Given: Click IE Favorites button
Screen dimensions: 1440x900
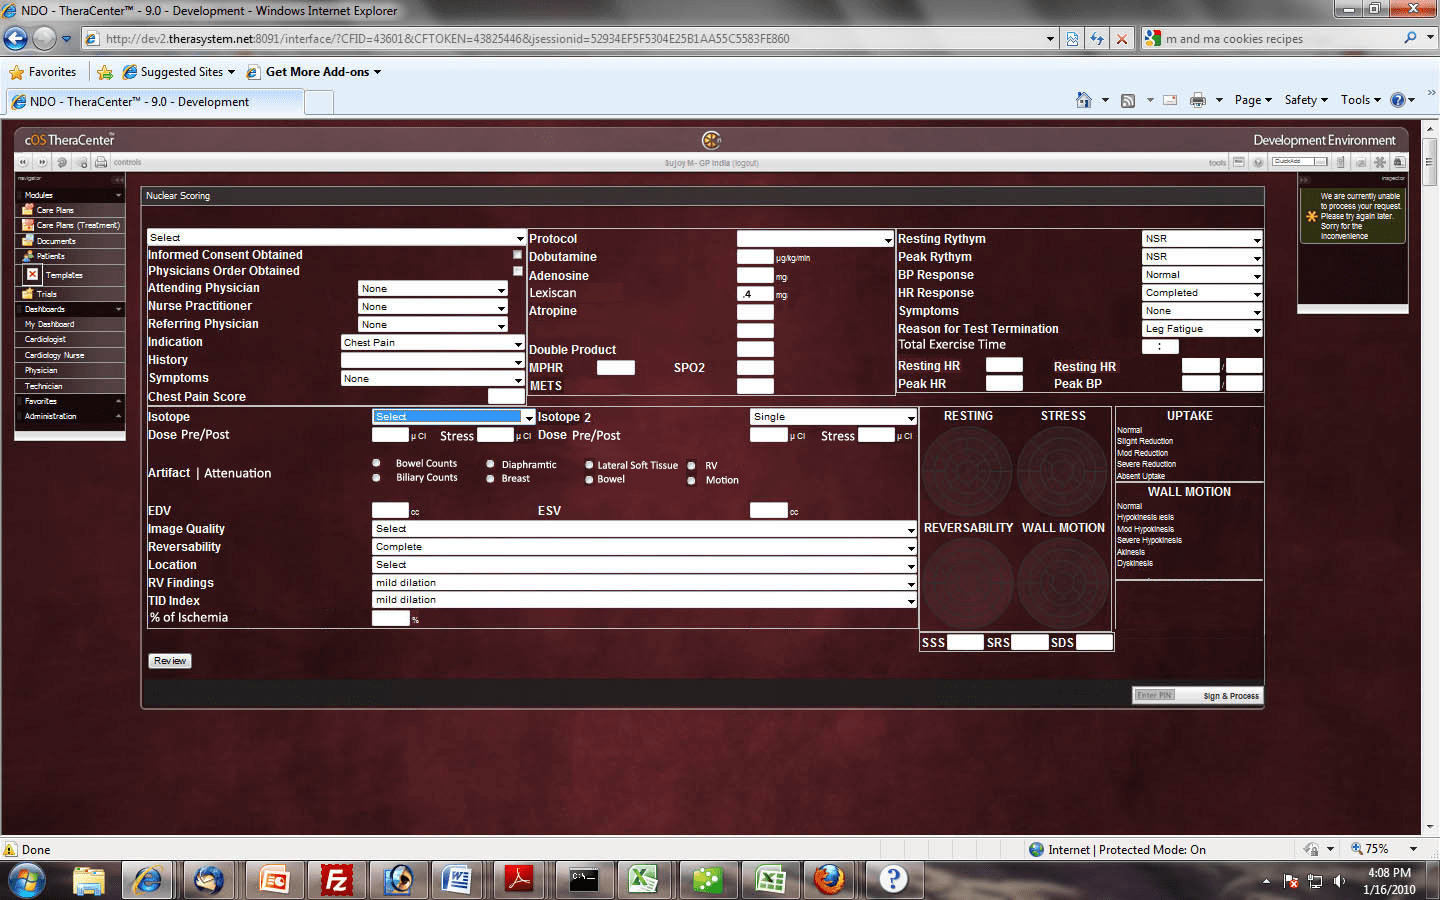Looking at the screenshot, I should pyautogui.click(x=43, y=72).
